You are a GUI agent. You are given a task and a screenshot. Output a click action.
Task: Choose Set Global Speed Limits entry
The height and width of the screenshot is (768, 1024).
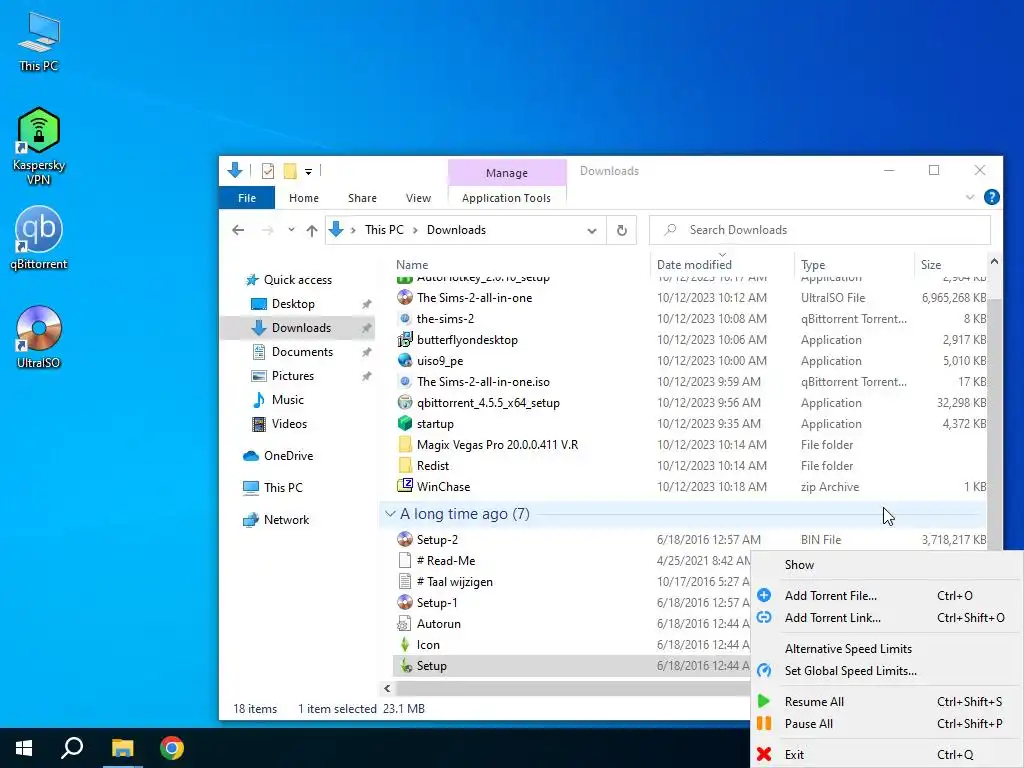[850, 671]
